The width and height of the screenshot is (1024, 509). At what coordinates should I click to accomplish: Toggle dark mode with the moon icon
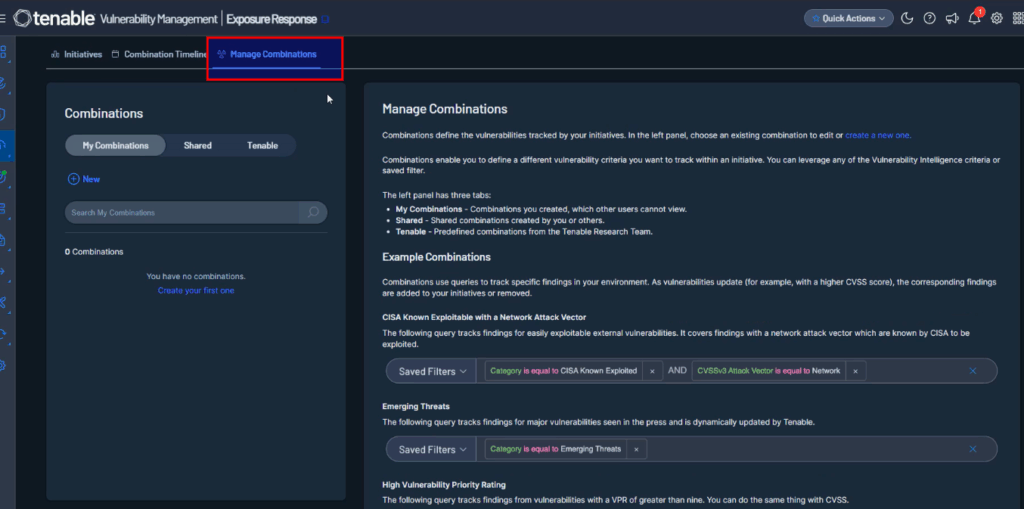coord(907,18)
